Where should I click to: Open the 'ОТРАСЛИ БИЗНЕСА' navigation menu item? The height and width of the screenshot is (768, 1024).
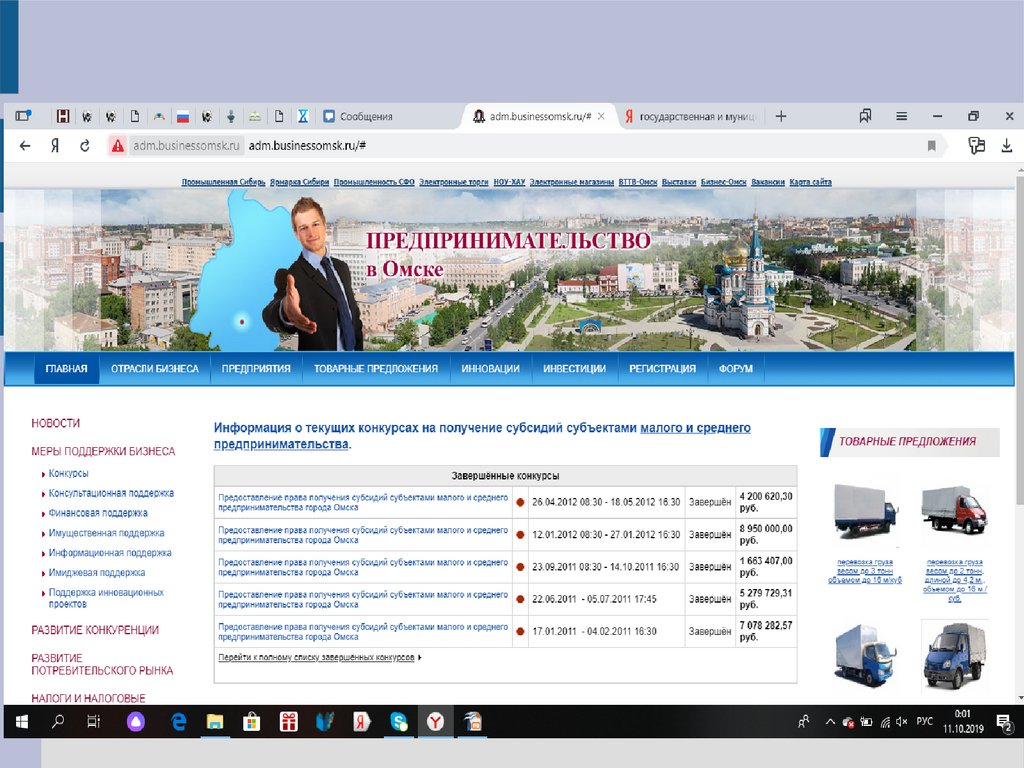pos(155,369)
